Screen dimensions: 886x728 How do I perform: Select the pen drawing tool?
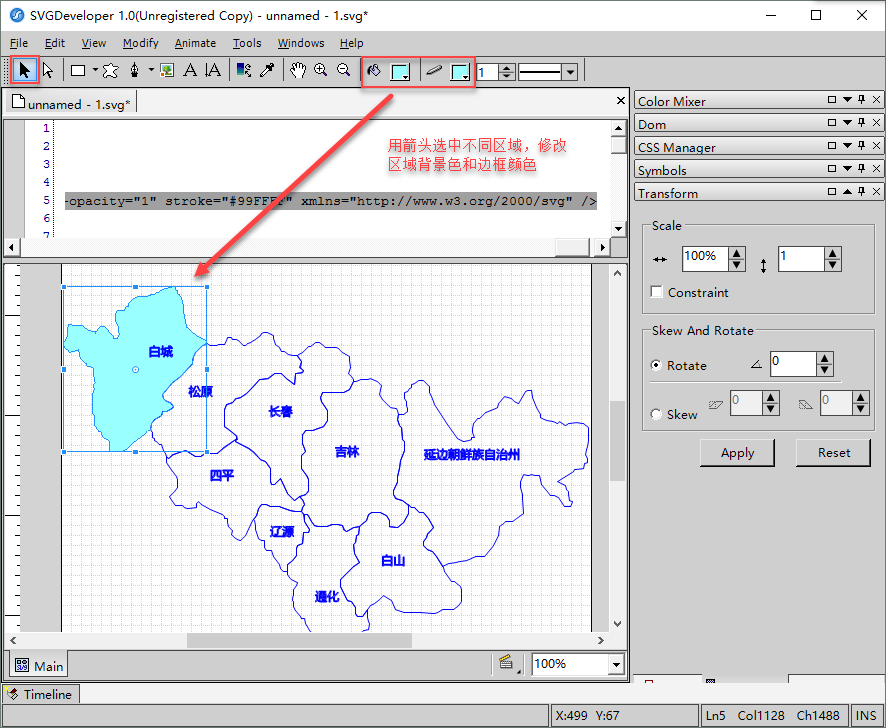tap(134, 71)
